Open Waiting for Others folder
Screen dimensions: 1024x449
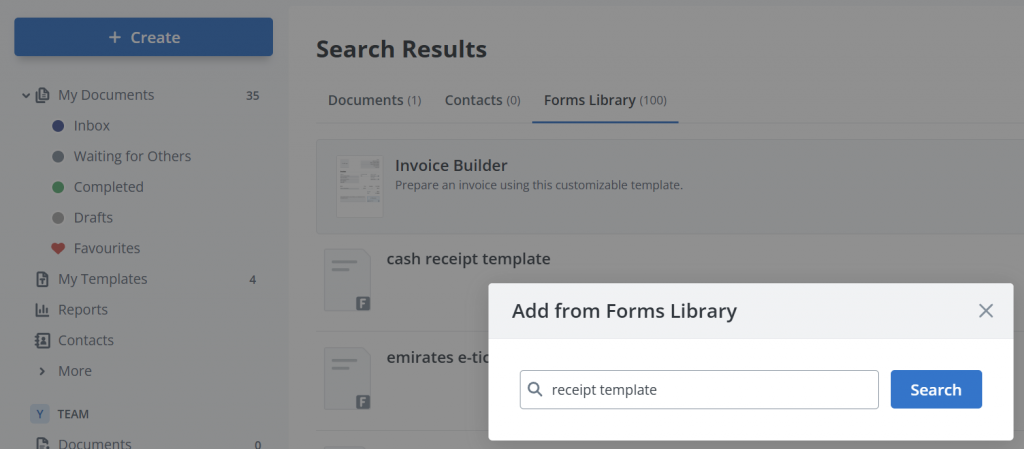(x=132, y=156)
